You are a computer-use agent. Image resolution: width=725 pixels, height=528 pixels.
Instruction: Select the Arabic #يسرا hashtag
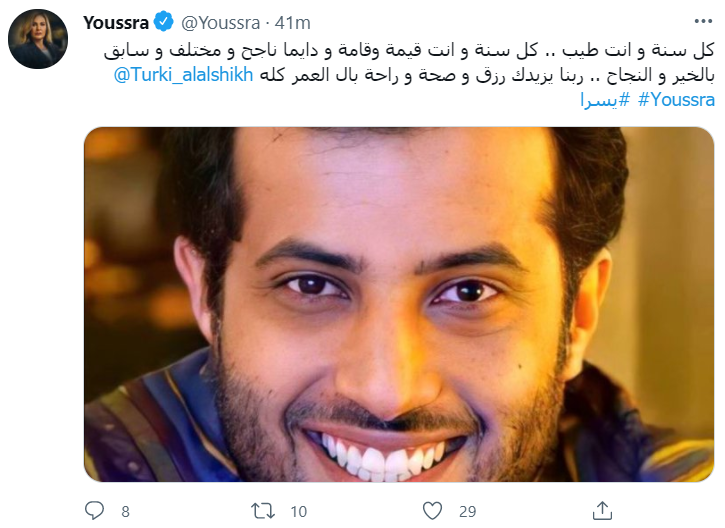pos(605,100)
